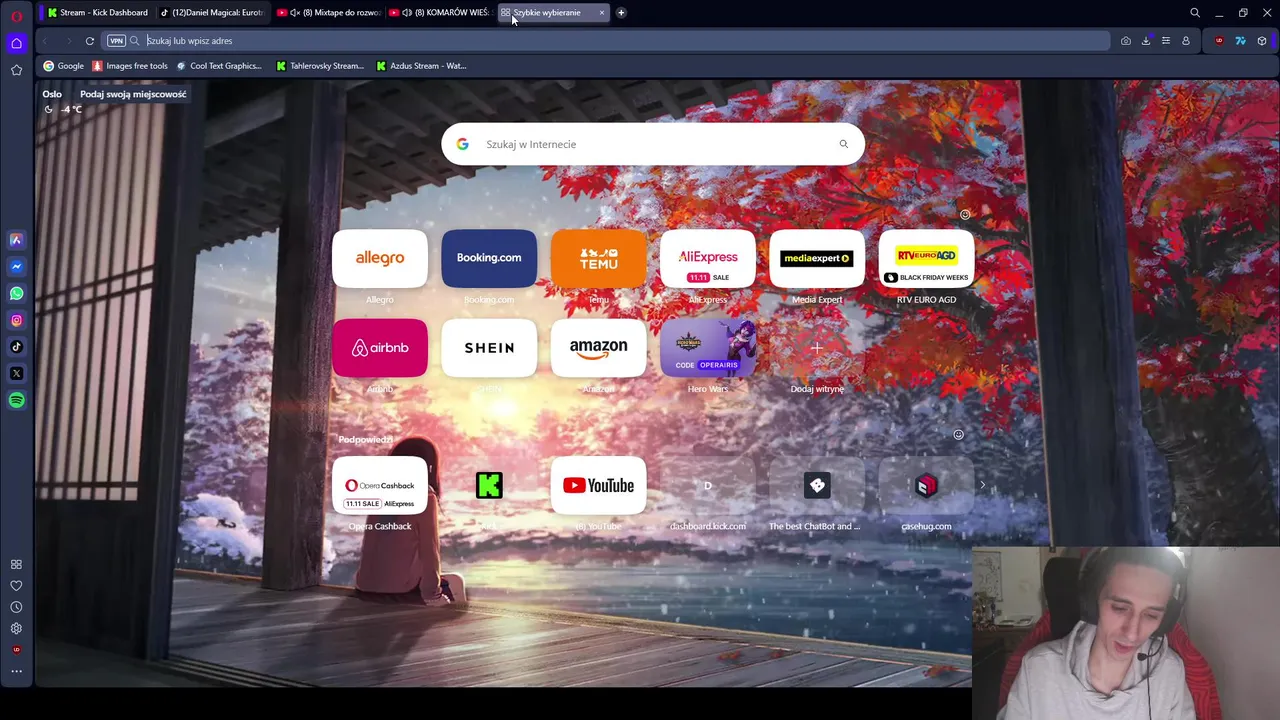
Task: Open the three-dot sidebar setup menu
Action: point(16,671)
